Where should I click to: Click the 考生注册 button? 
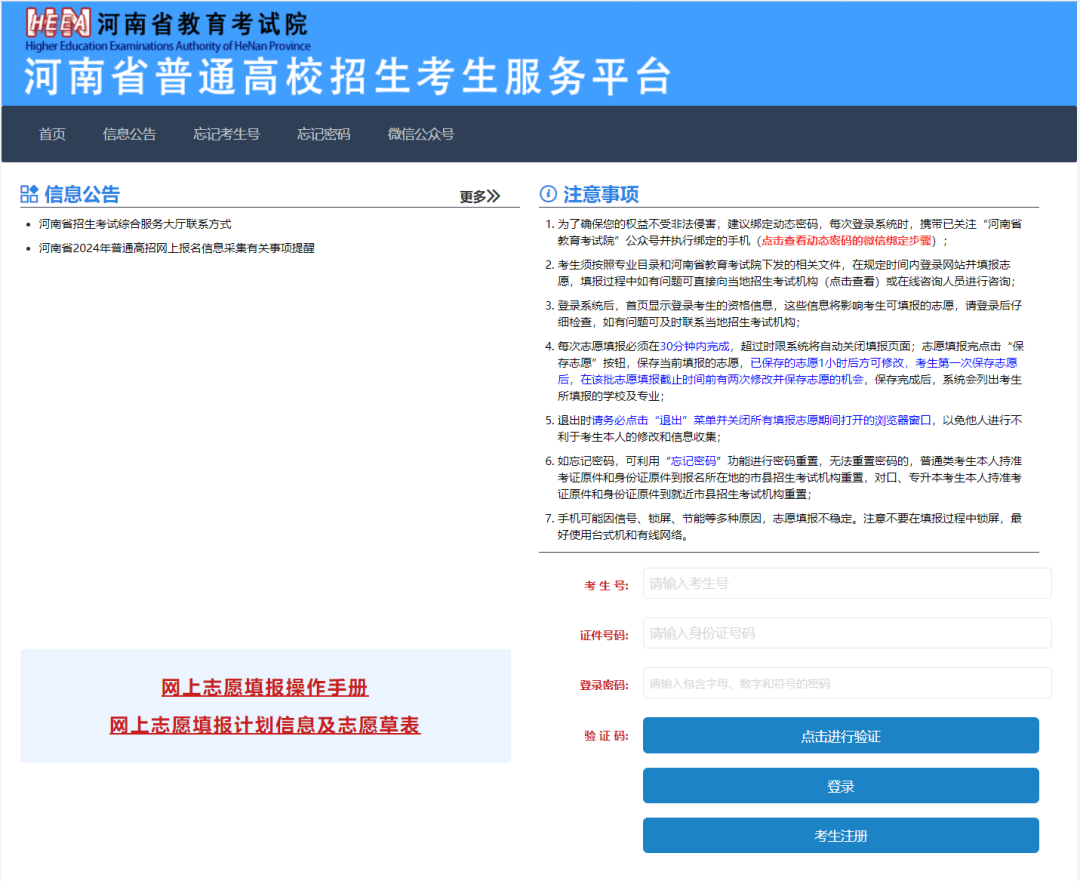coord(840,836)
